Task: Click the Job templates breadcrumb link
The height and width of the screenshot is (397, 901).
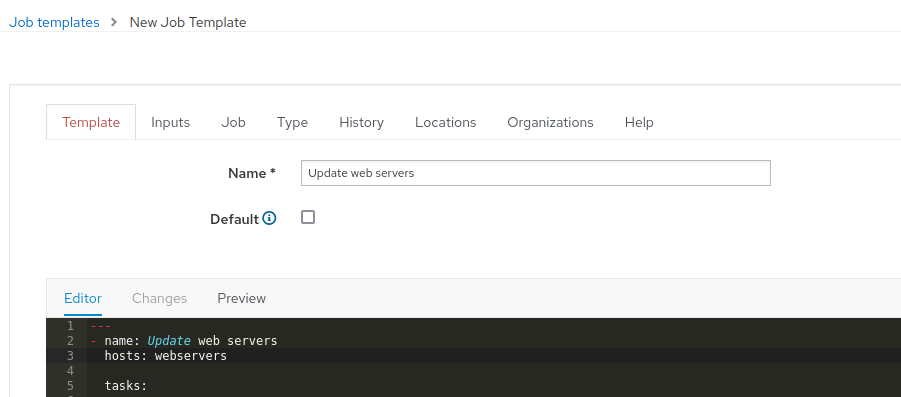Action: tap(54, 22)
